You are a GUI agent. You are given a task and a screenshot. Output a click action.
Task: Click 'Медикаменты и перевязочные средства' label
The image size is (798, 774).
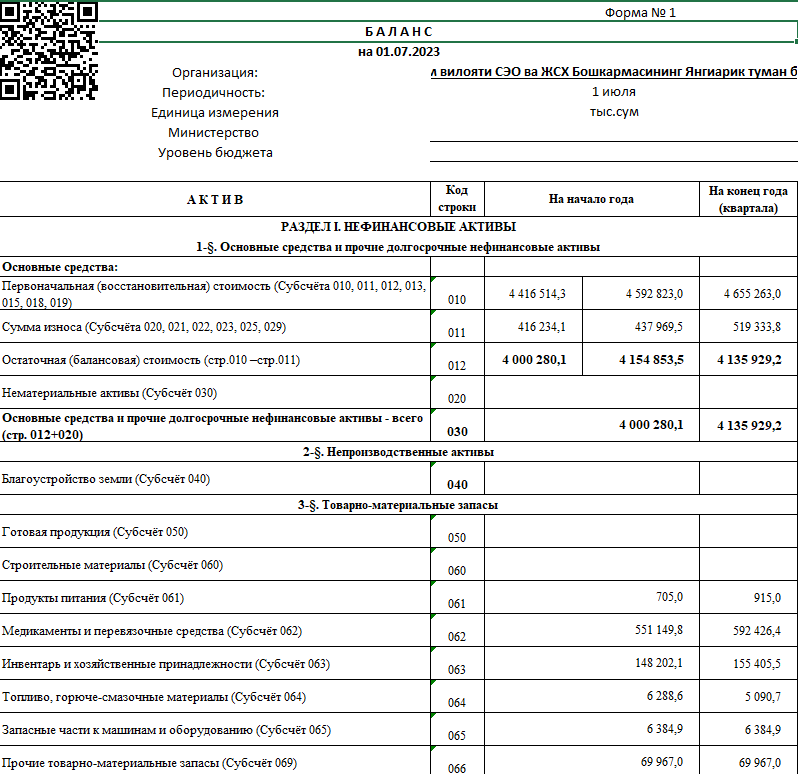pos(152,631)
